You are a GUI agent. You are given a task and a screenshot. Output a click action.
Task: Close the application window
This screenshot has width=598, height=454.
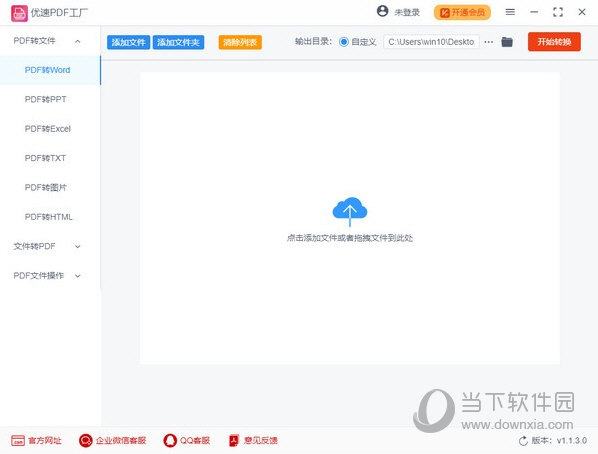[x=582, y=12]
